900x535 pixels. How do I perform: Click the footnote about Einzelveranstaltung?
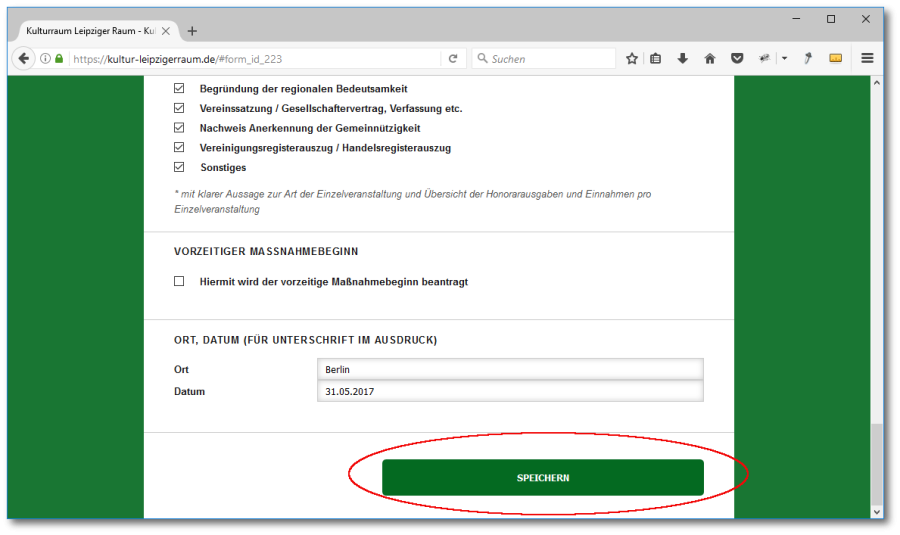tap(412, 201)
